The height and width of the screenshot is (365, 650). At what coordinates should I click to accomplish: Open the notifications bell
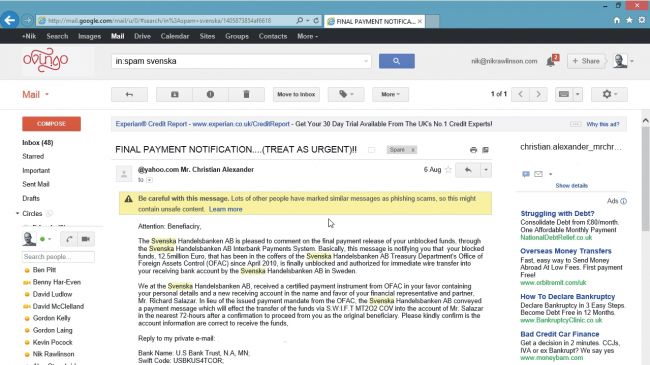click(x=551, y=61)
